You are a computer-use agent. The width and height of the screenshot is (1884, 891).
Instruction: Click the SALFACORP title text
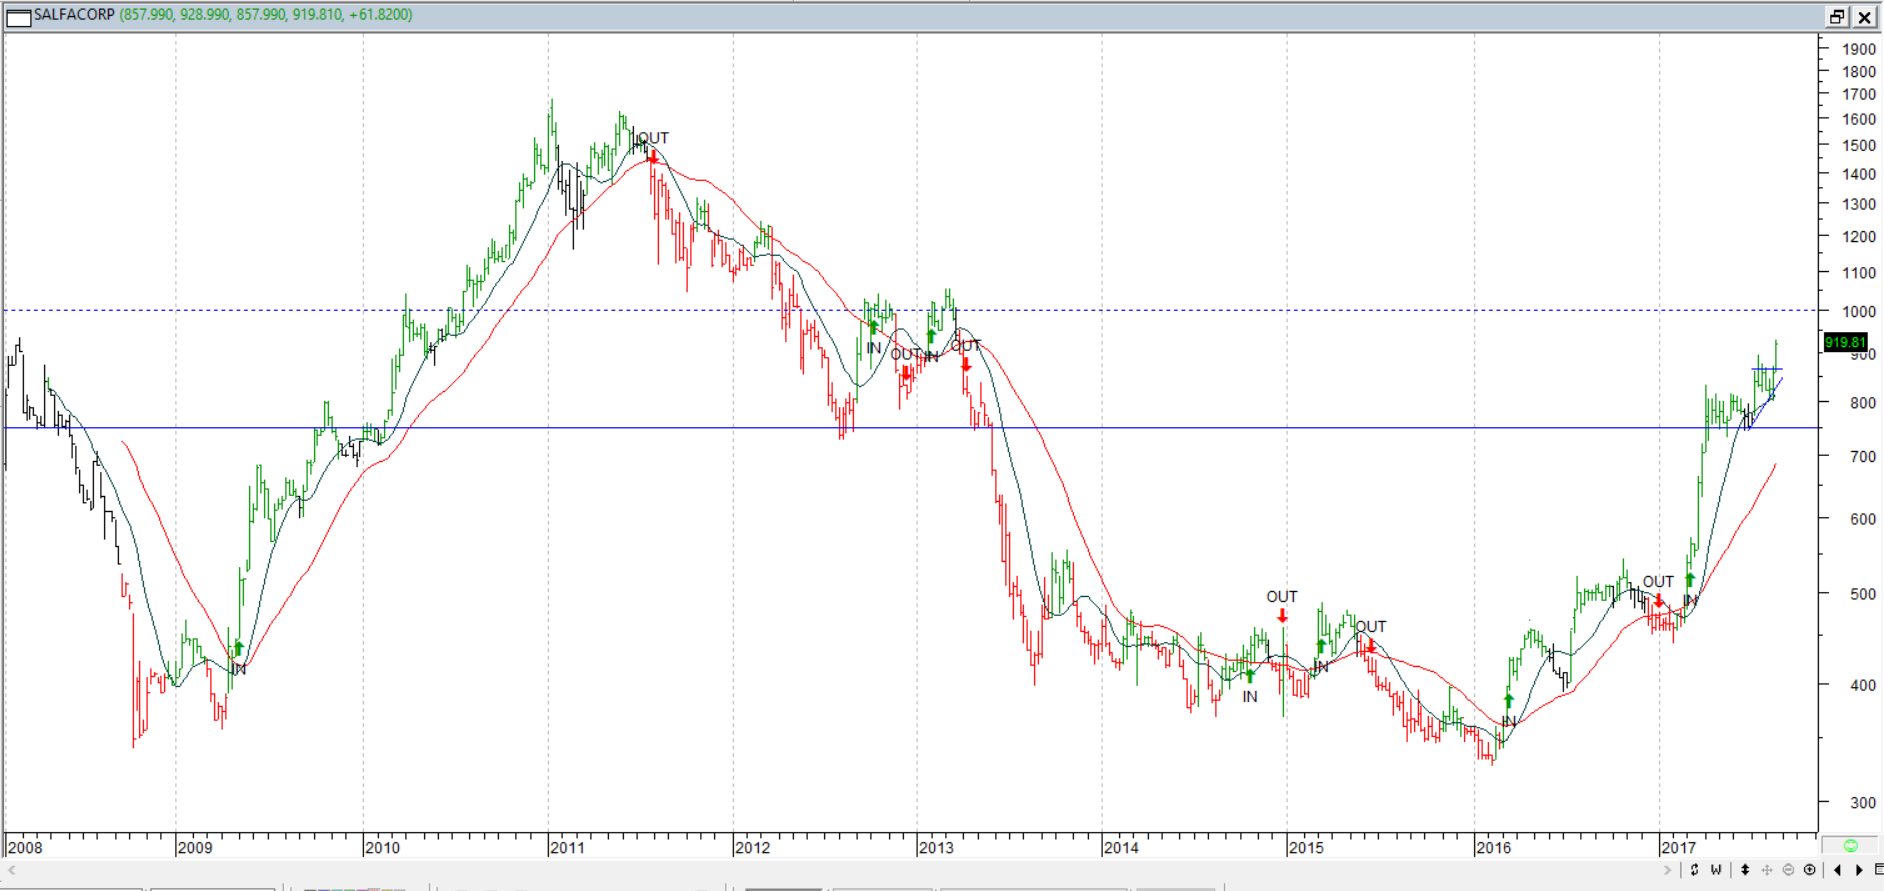tap(74, 15)
